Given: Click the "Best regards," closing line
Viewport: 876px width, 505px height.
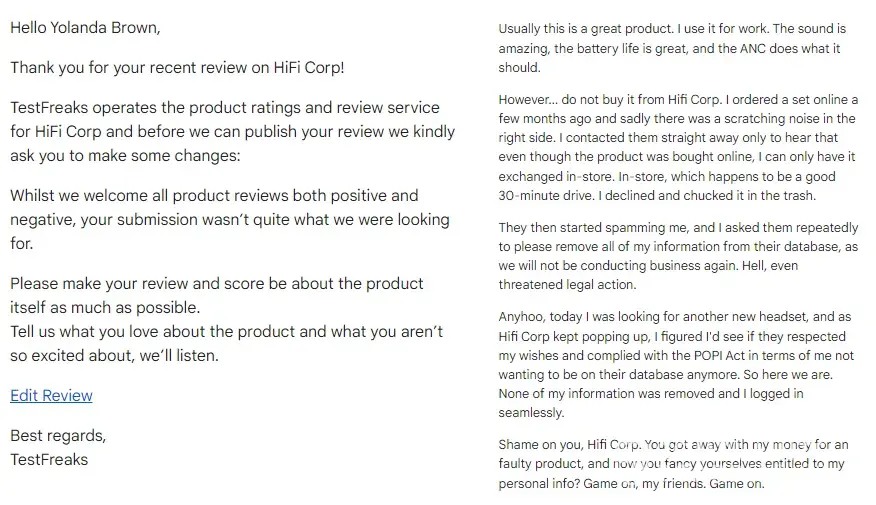Looking at the screenshot, I should [x=58, y=436].
